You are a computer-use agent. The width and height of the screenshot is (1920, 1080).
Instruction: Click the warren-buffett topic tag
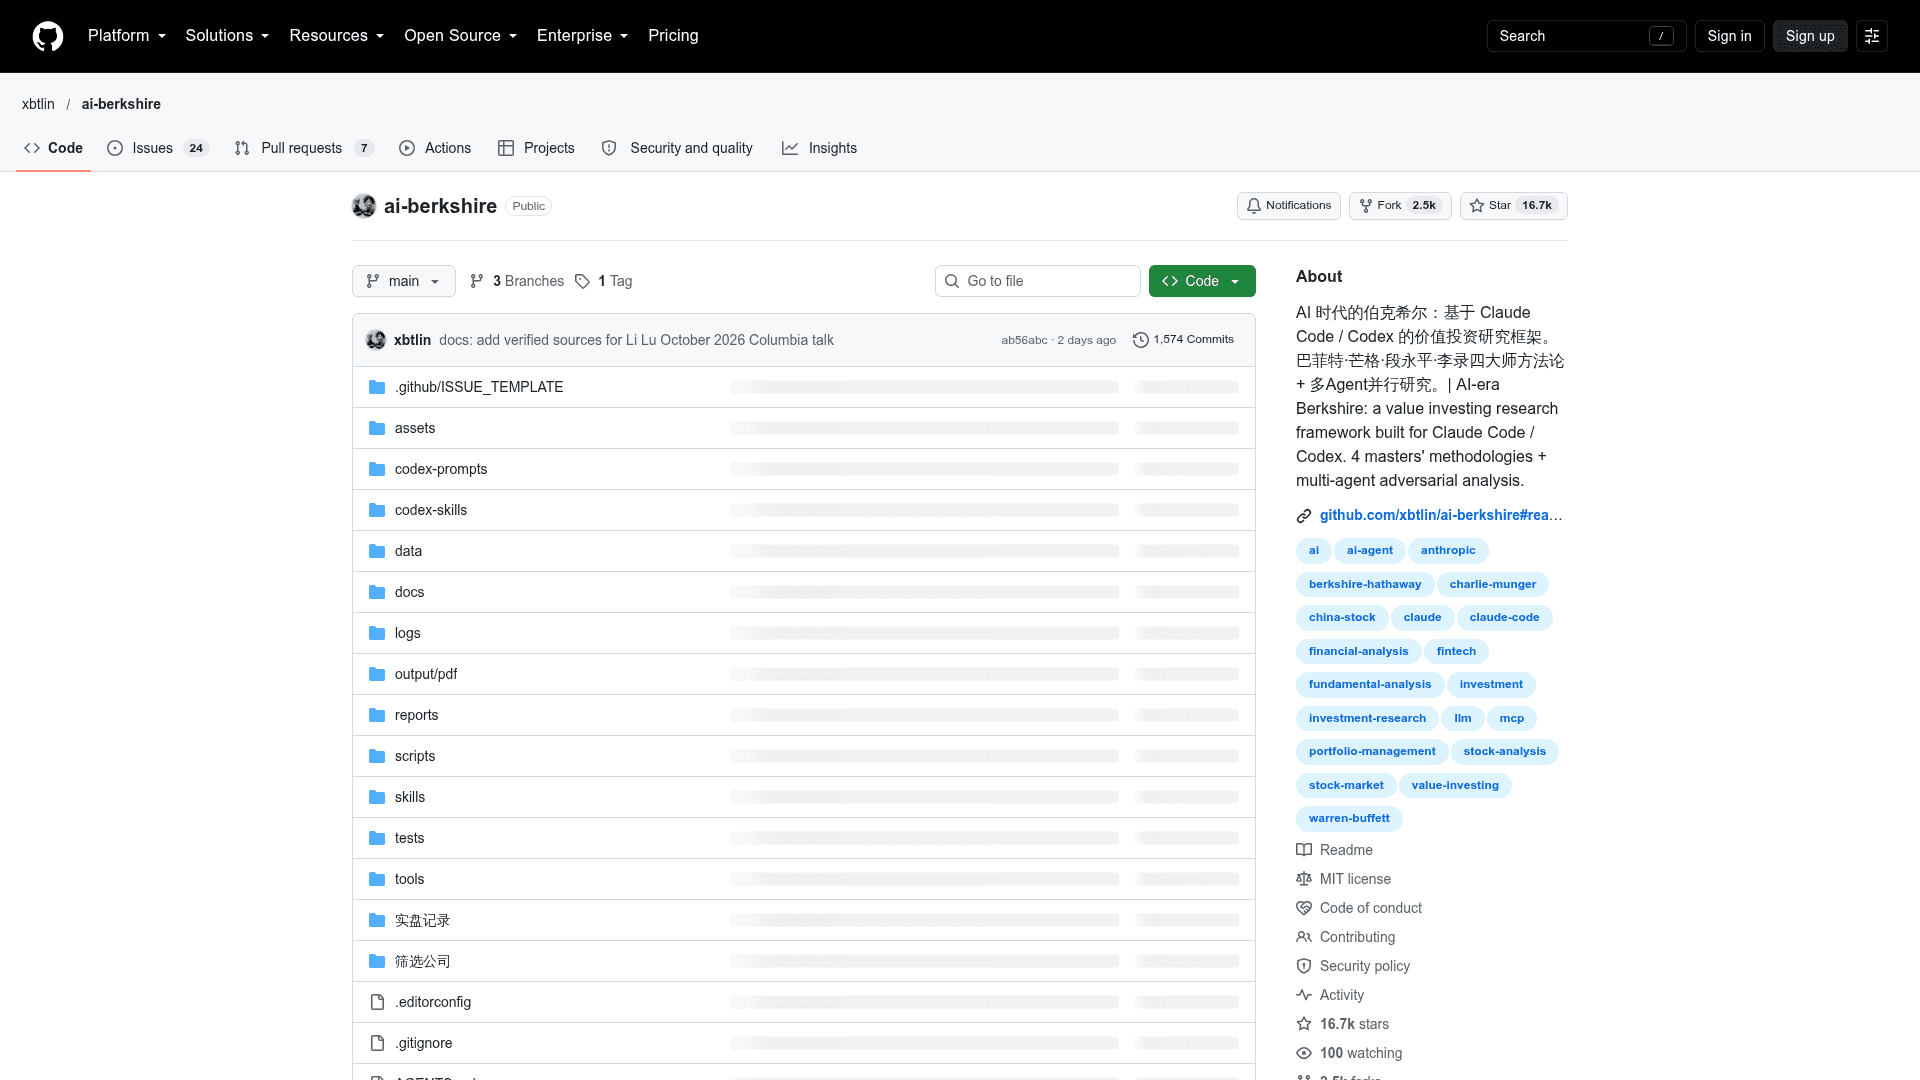point(1349,818)
